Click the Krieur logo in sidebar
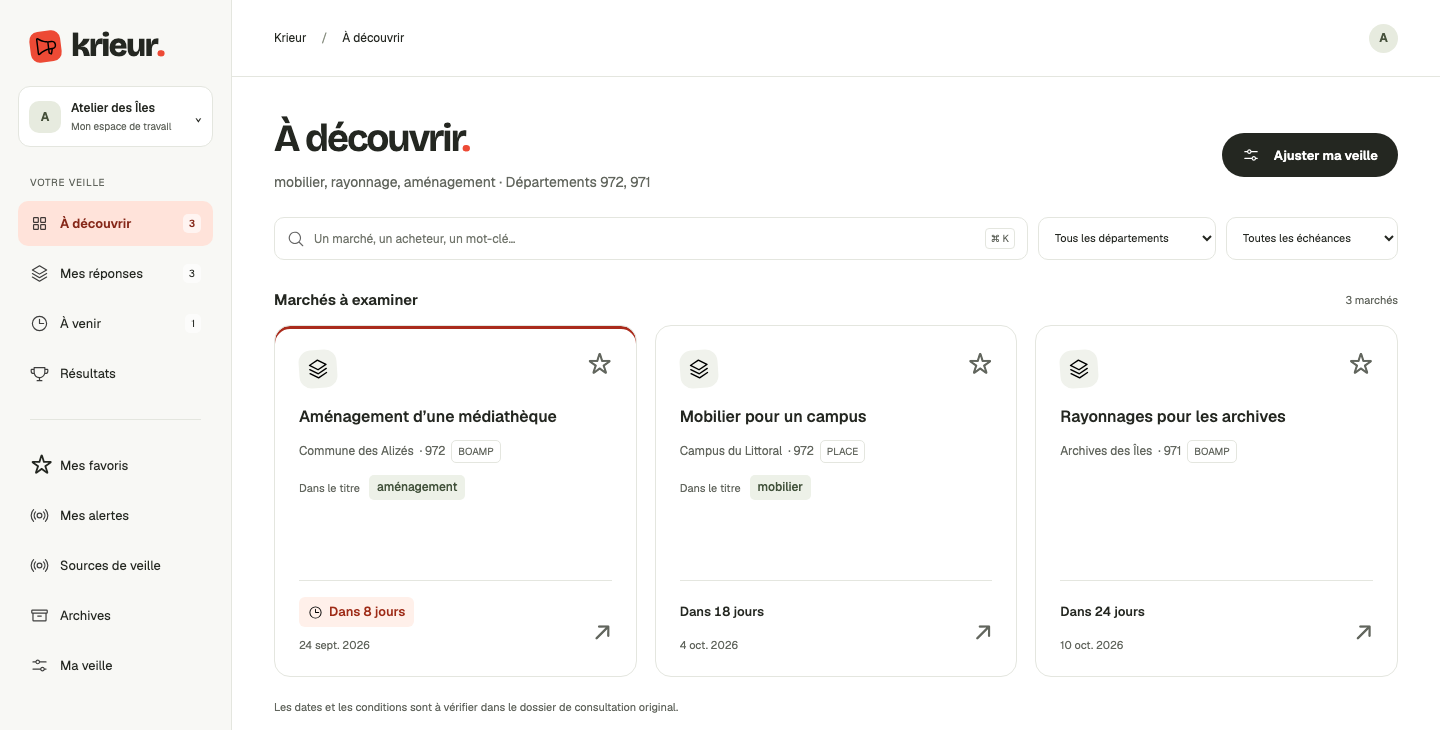This screenshot has width=1440, height=730. tap(97, 46)
